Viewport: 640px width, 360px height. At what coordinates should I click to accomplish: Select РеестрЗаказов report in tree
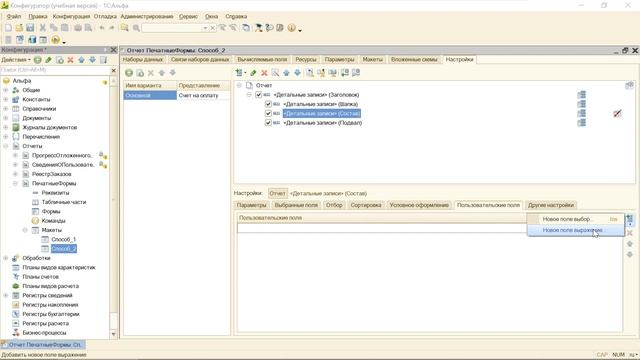pyautogui.click(x=51, y=174)
